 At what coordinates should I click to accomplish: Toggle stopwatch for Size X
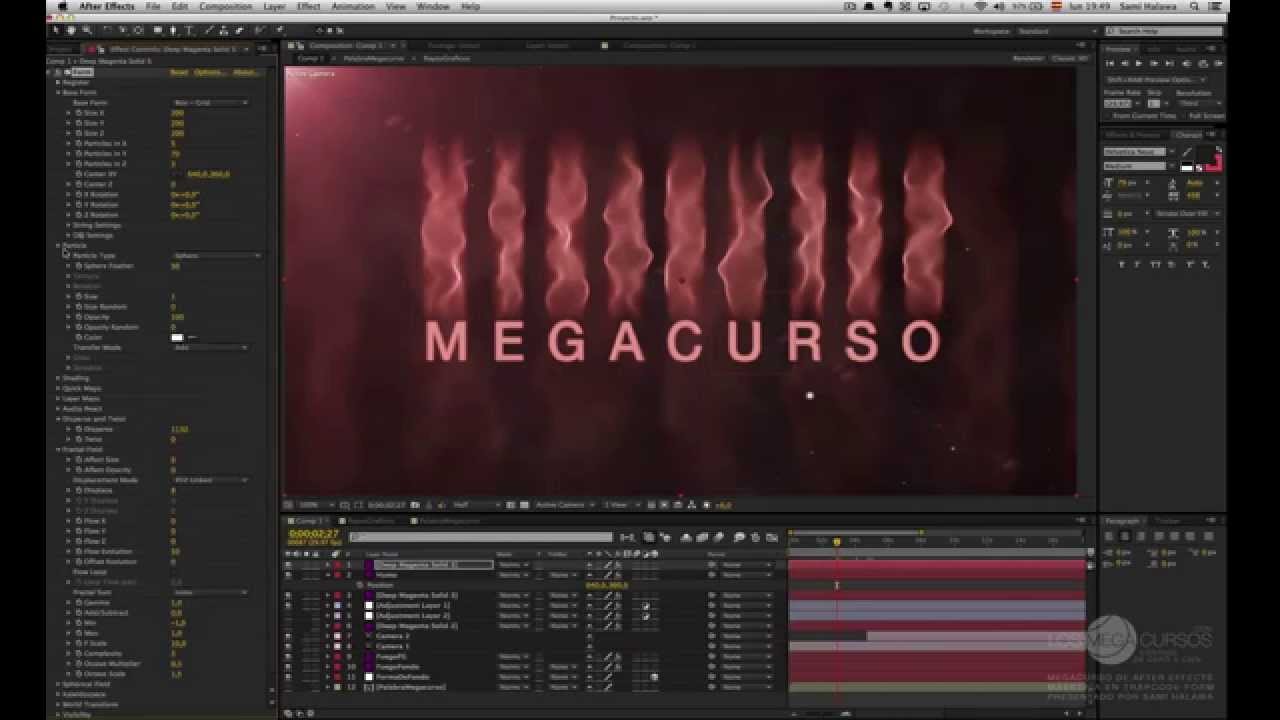(x=78, y=113)
